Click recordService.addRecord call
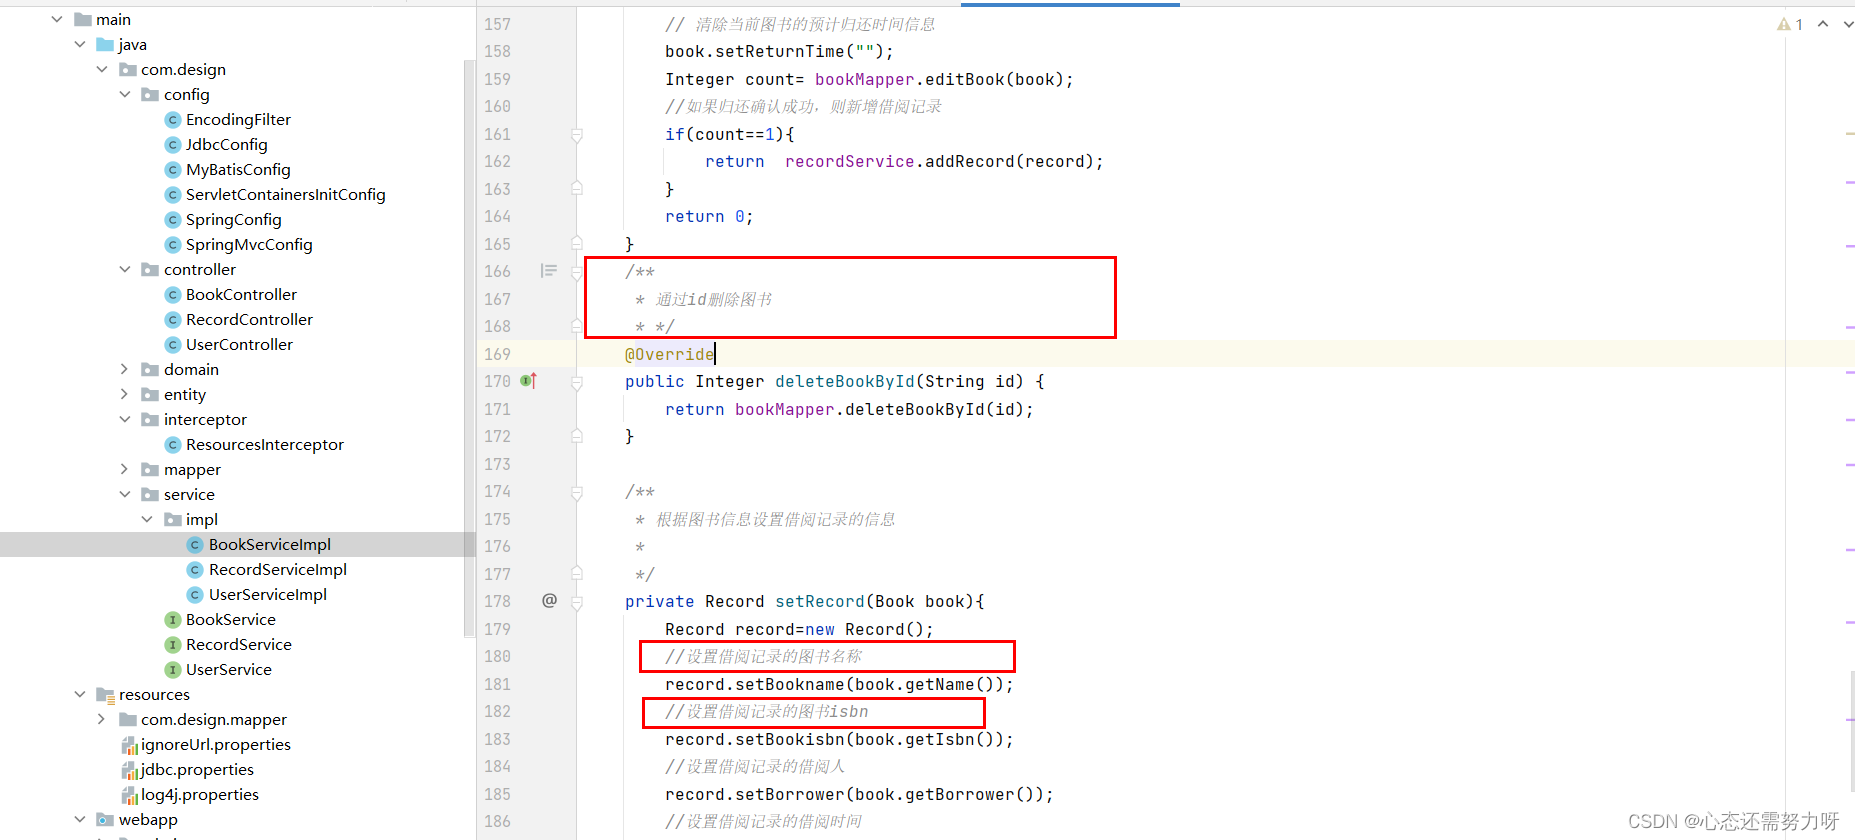This screenshot has width=1855, height=840. coord(944,161)
